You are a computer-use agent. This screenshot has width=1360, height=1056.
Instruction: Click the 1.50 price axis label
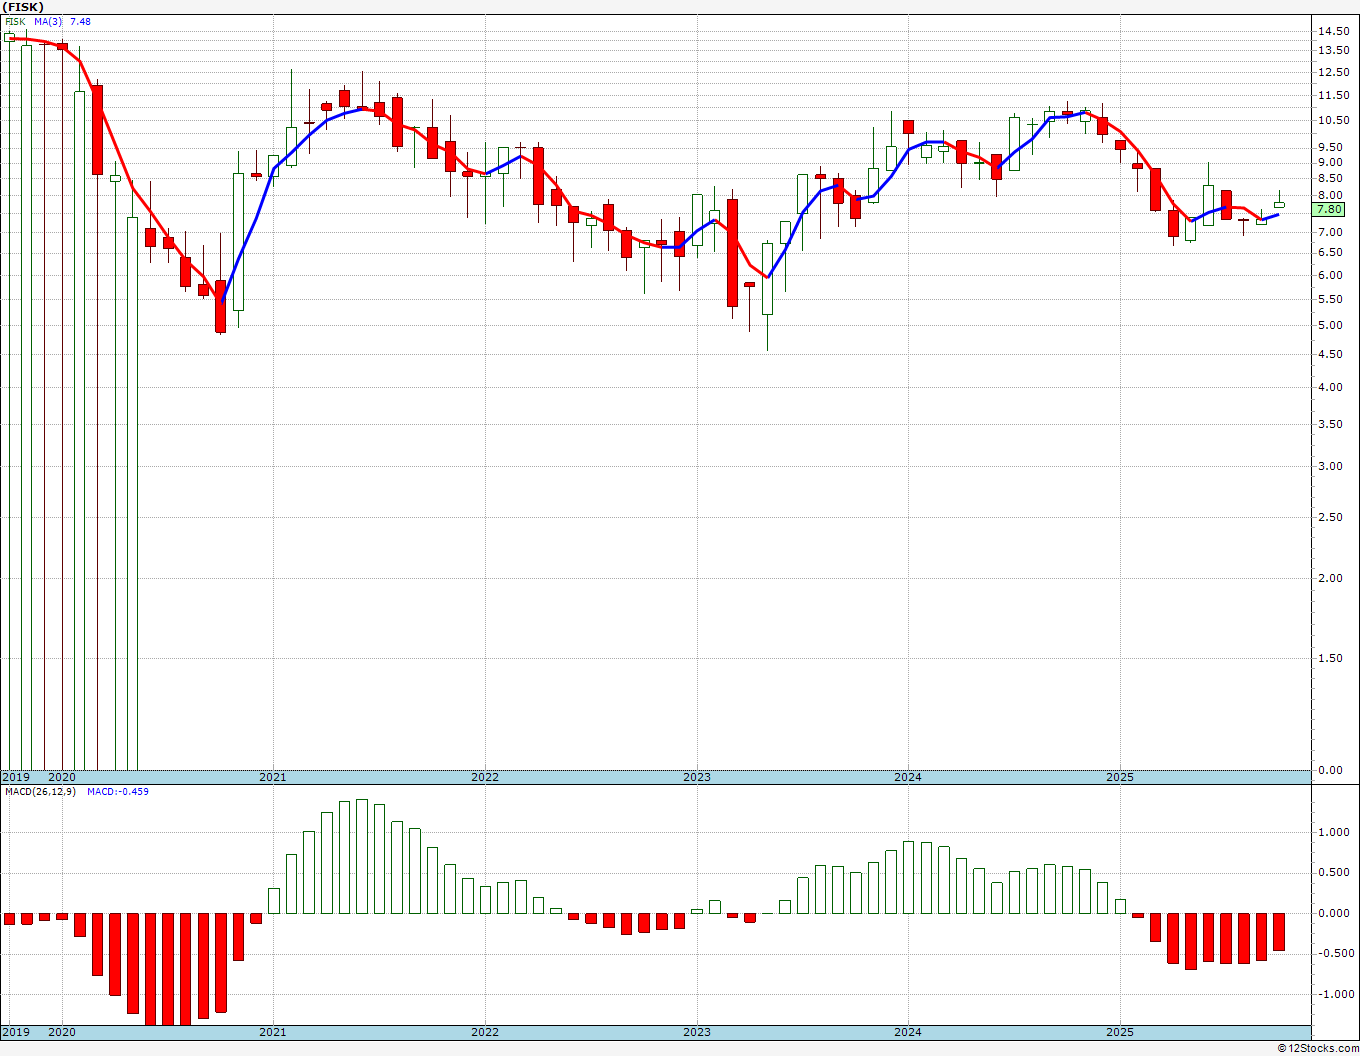[x=1329, y=658]
